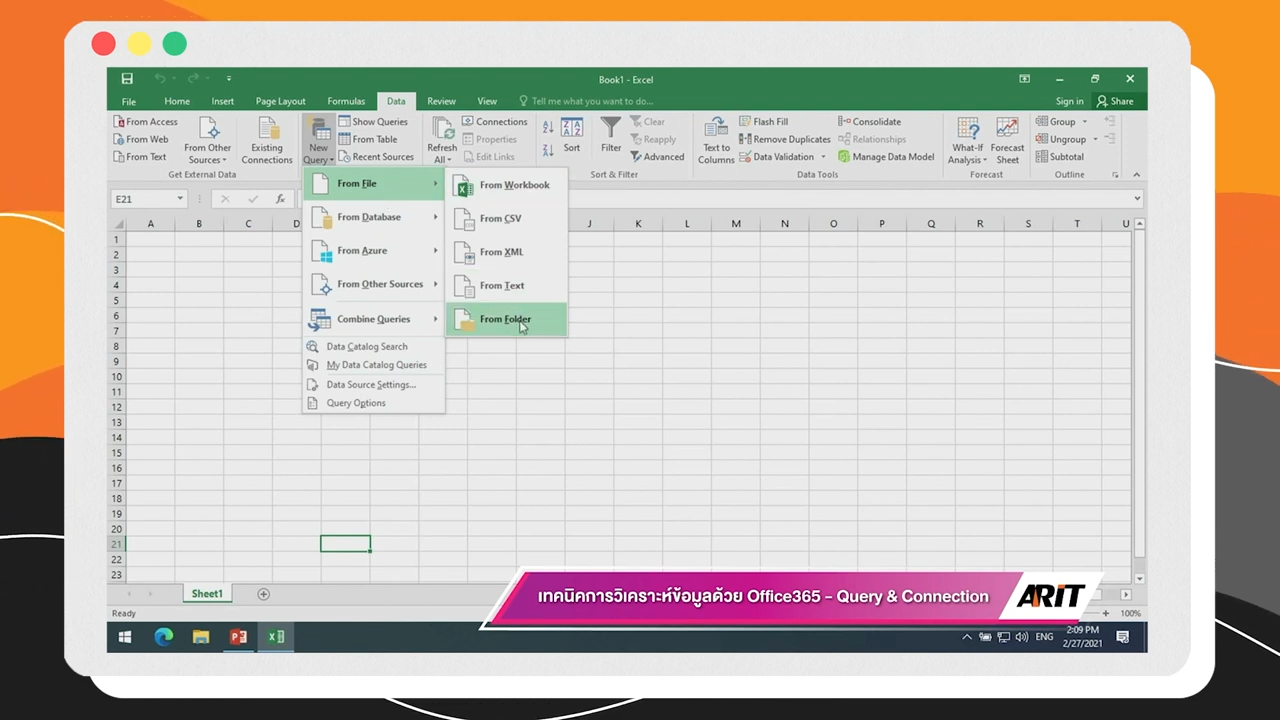The height and width of the screenshot is (720, 1280).
Task: Open the Name Box dropdown
Action: pos(179,199)
